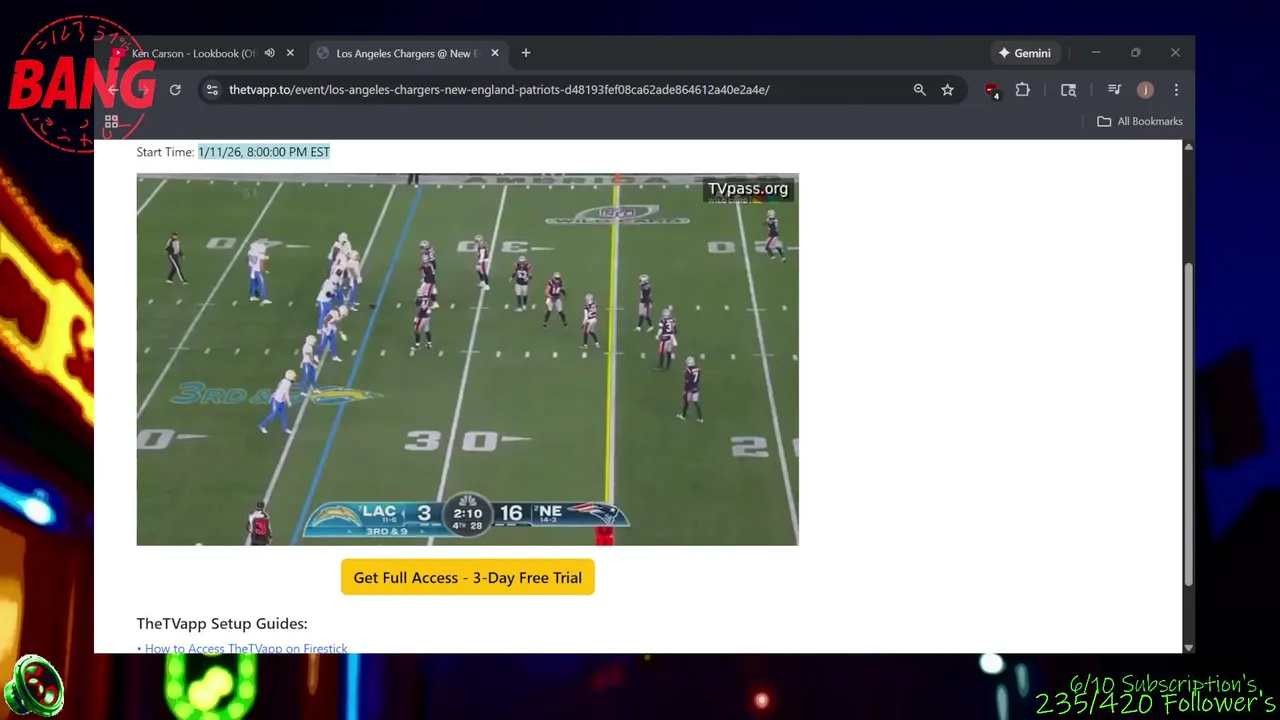Screen dimensions: 1280x720
Task: Select the Los Angeles Chargers @ New England tab
Action: click(x=407, y=53)
